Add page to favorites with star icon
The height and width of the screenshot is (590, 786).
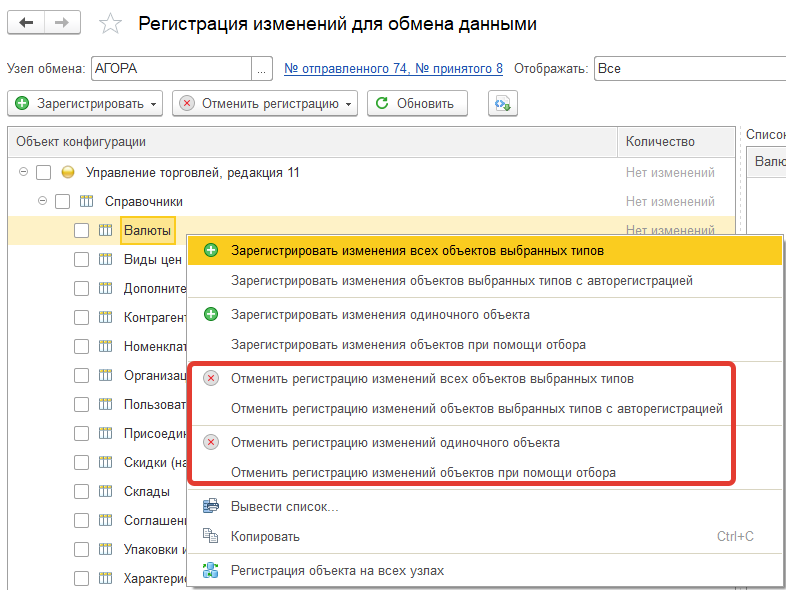(x=111, y=24)
